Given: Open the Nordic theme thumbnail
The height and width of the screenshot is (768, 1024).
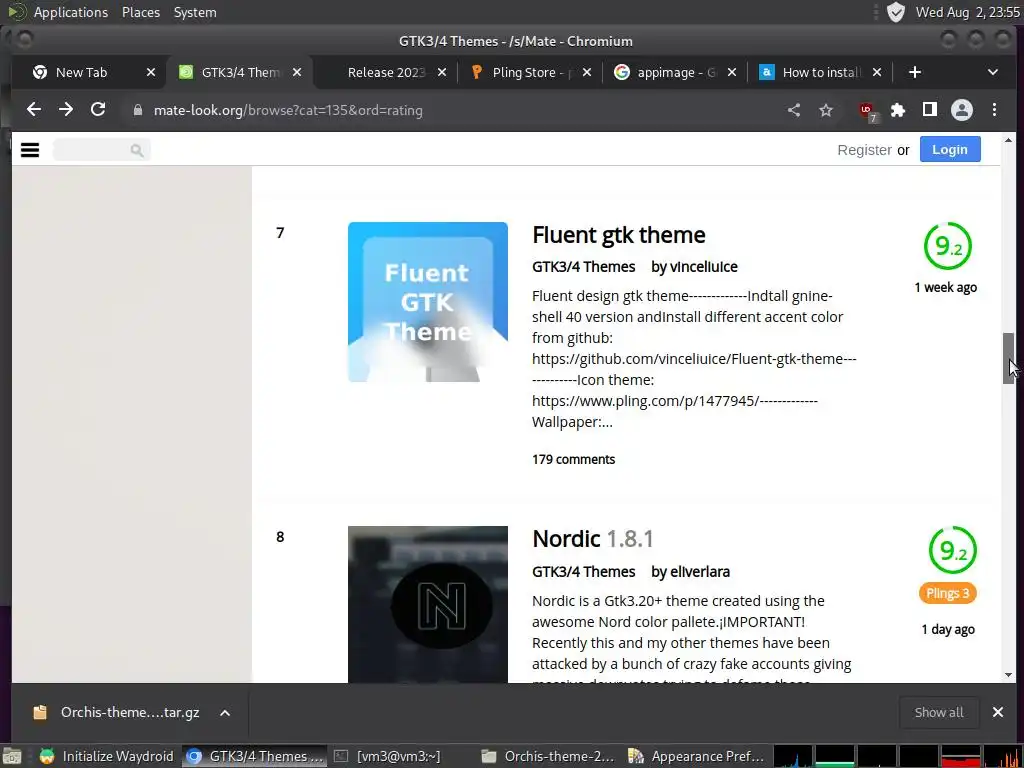Looking at the screenshot, I should pos(428,604).
